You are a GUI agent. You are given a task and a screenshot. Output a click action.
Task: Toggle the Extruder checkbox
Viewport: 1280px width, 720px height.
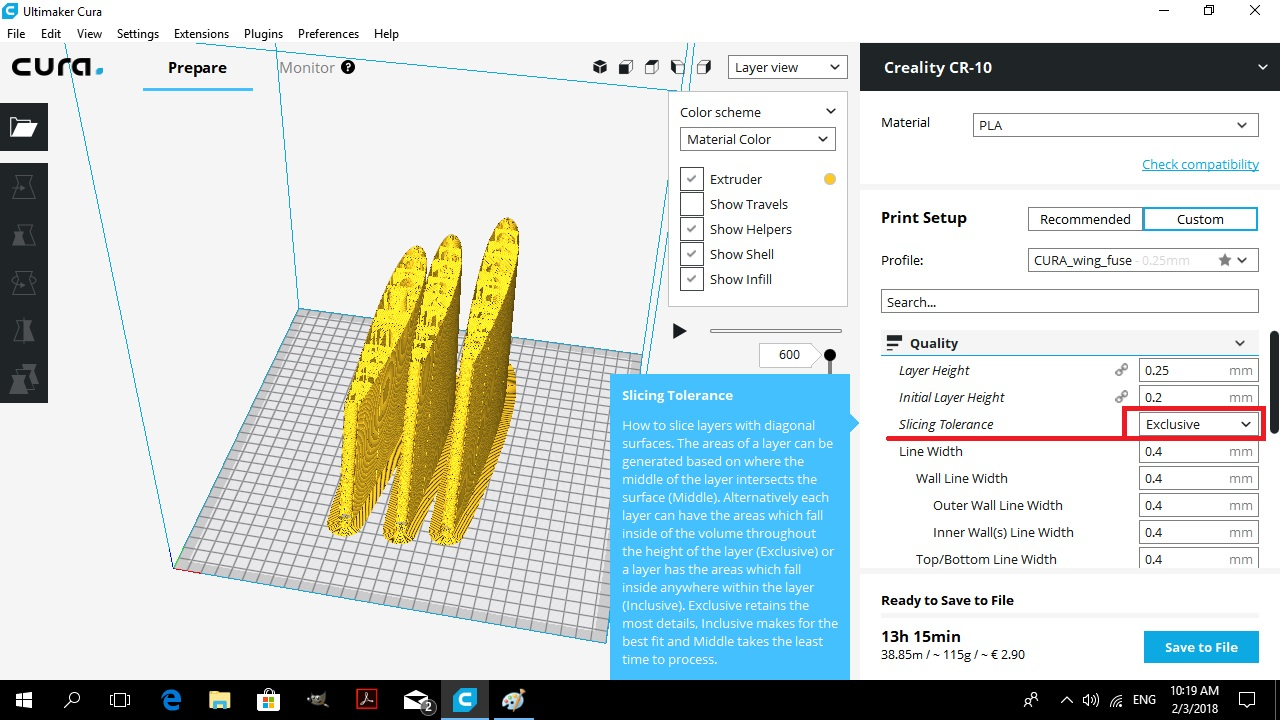click(x=692, y=179)
